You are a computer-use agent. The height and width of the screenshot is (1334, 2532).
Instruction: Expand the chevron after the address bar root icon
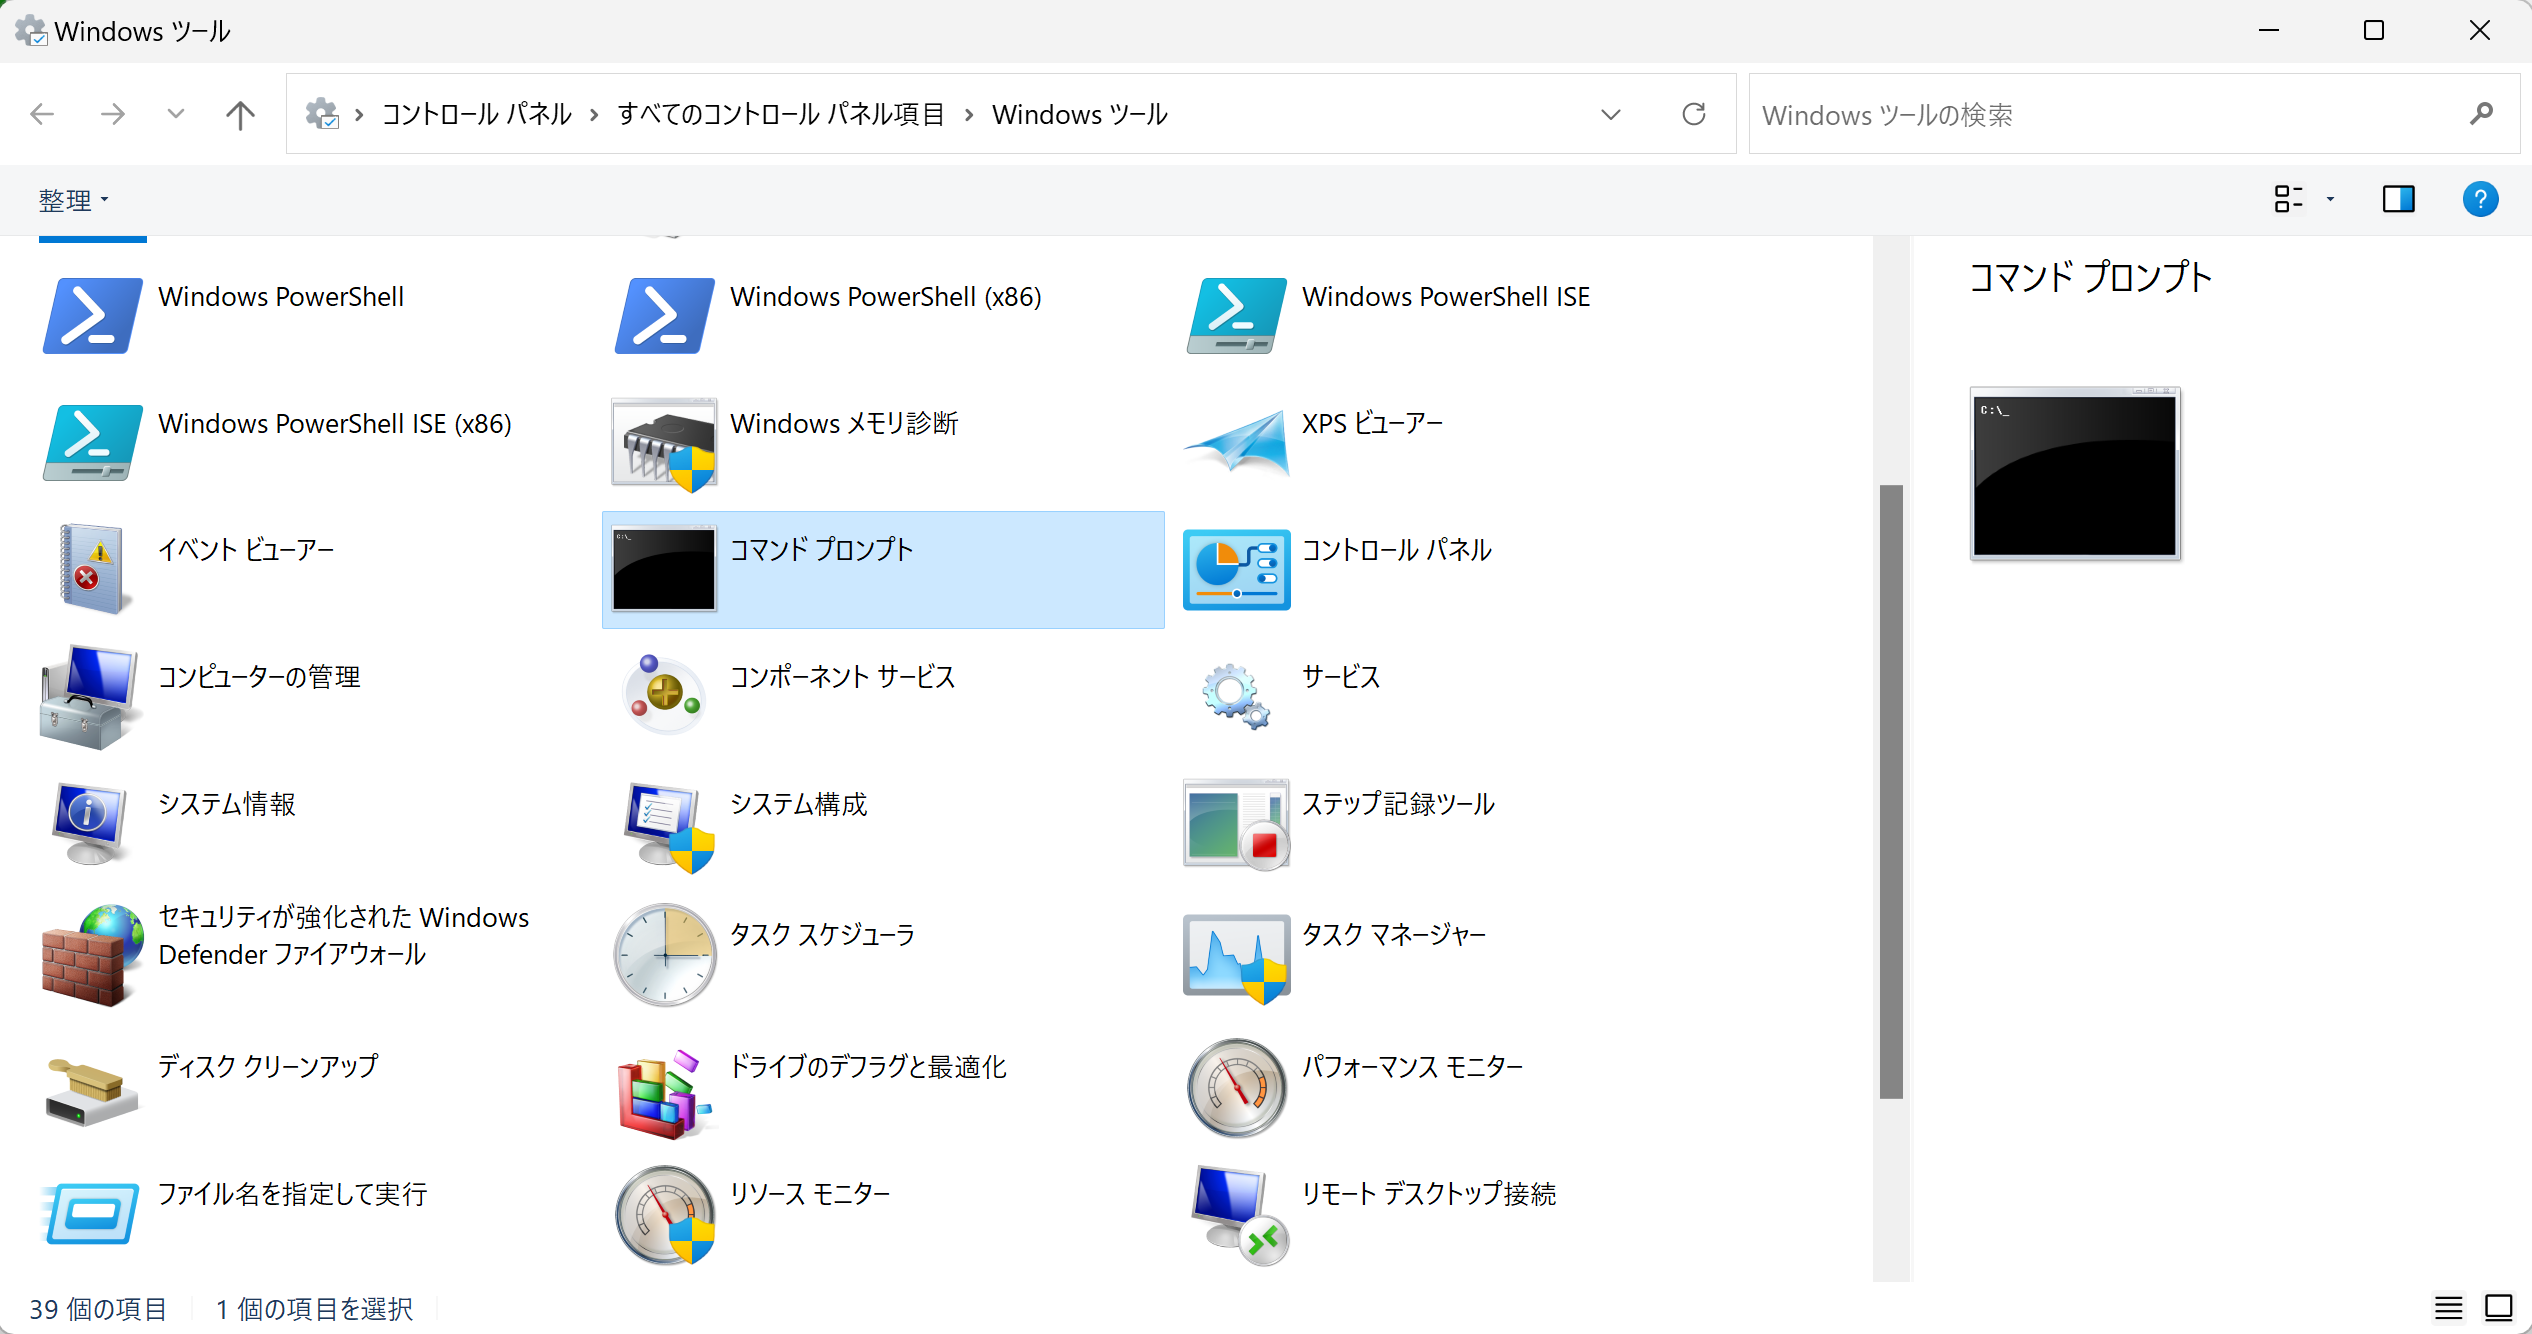pyautogui.click(x=358, y=115)
